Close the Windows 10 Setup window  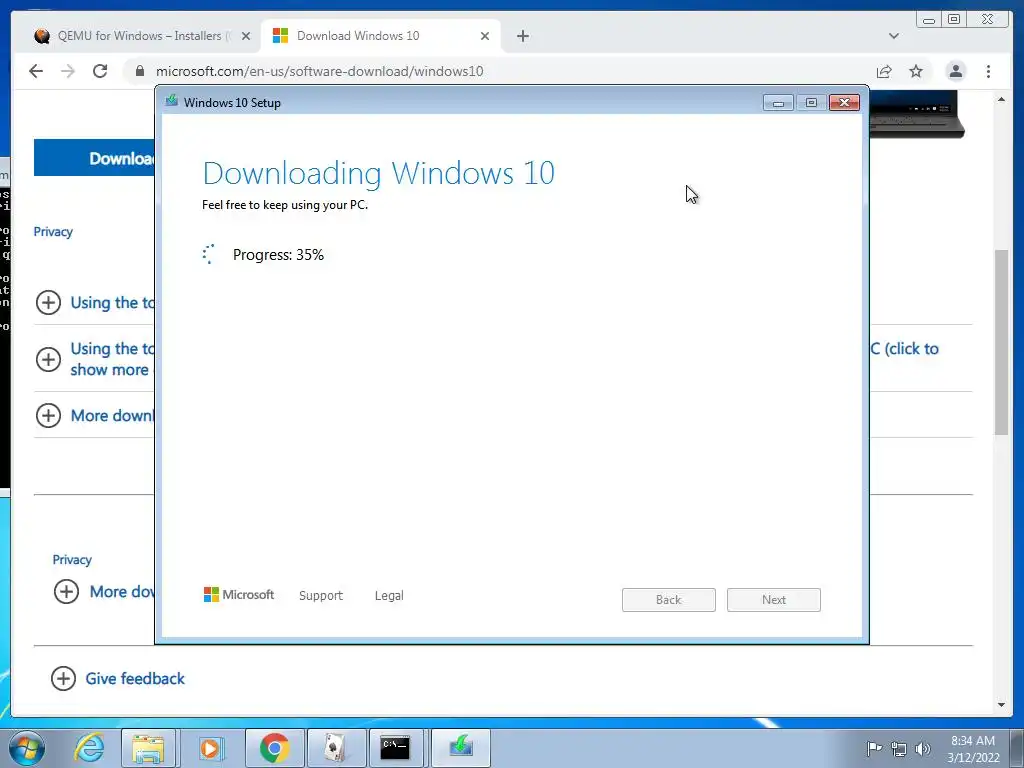844,103
